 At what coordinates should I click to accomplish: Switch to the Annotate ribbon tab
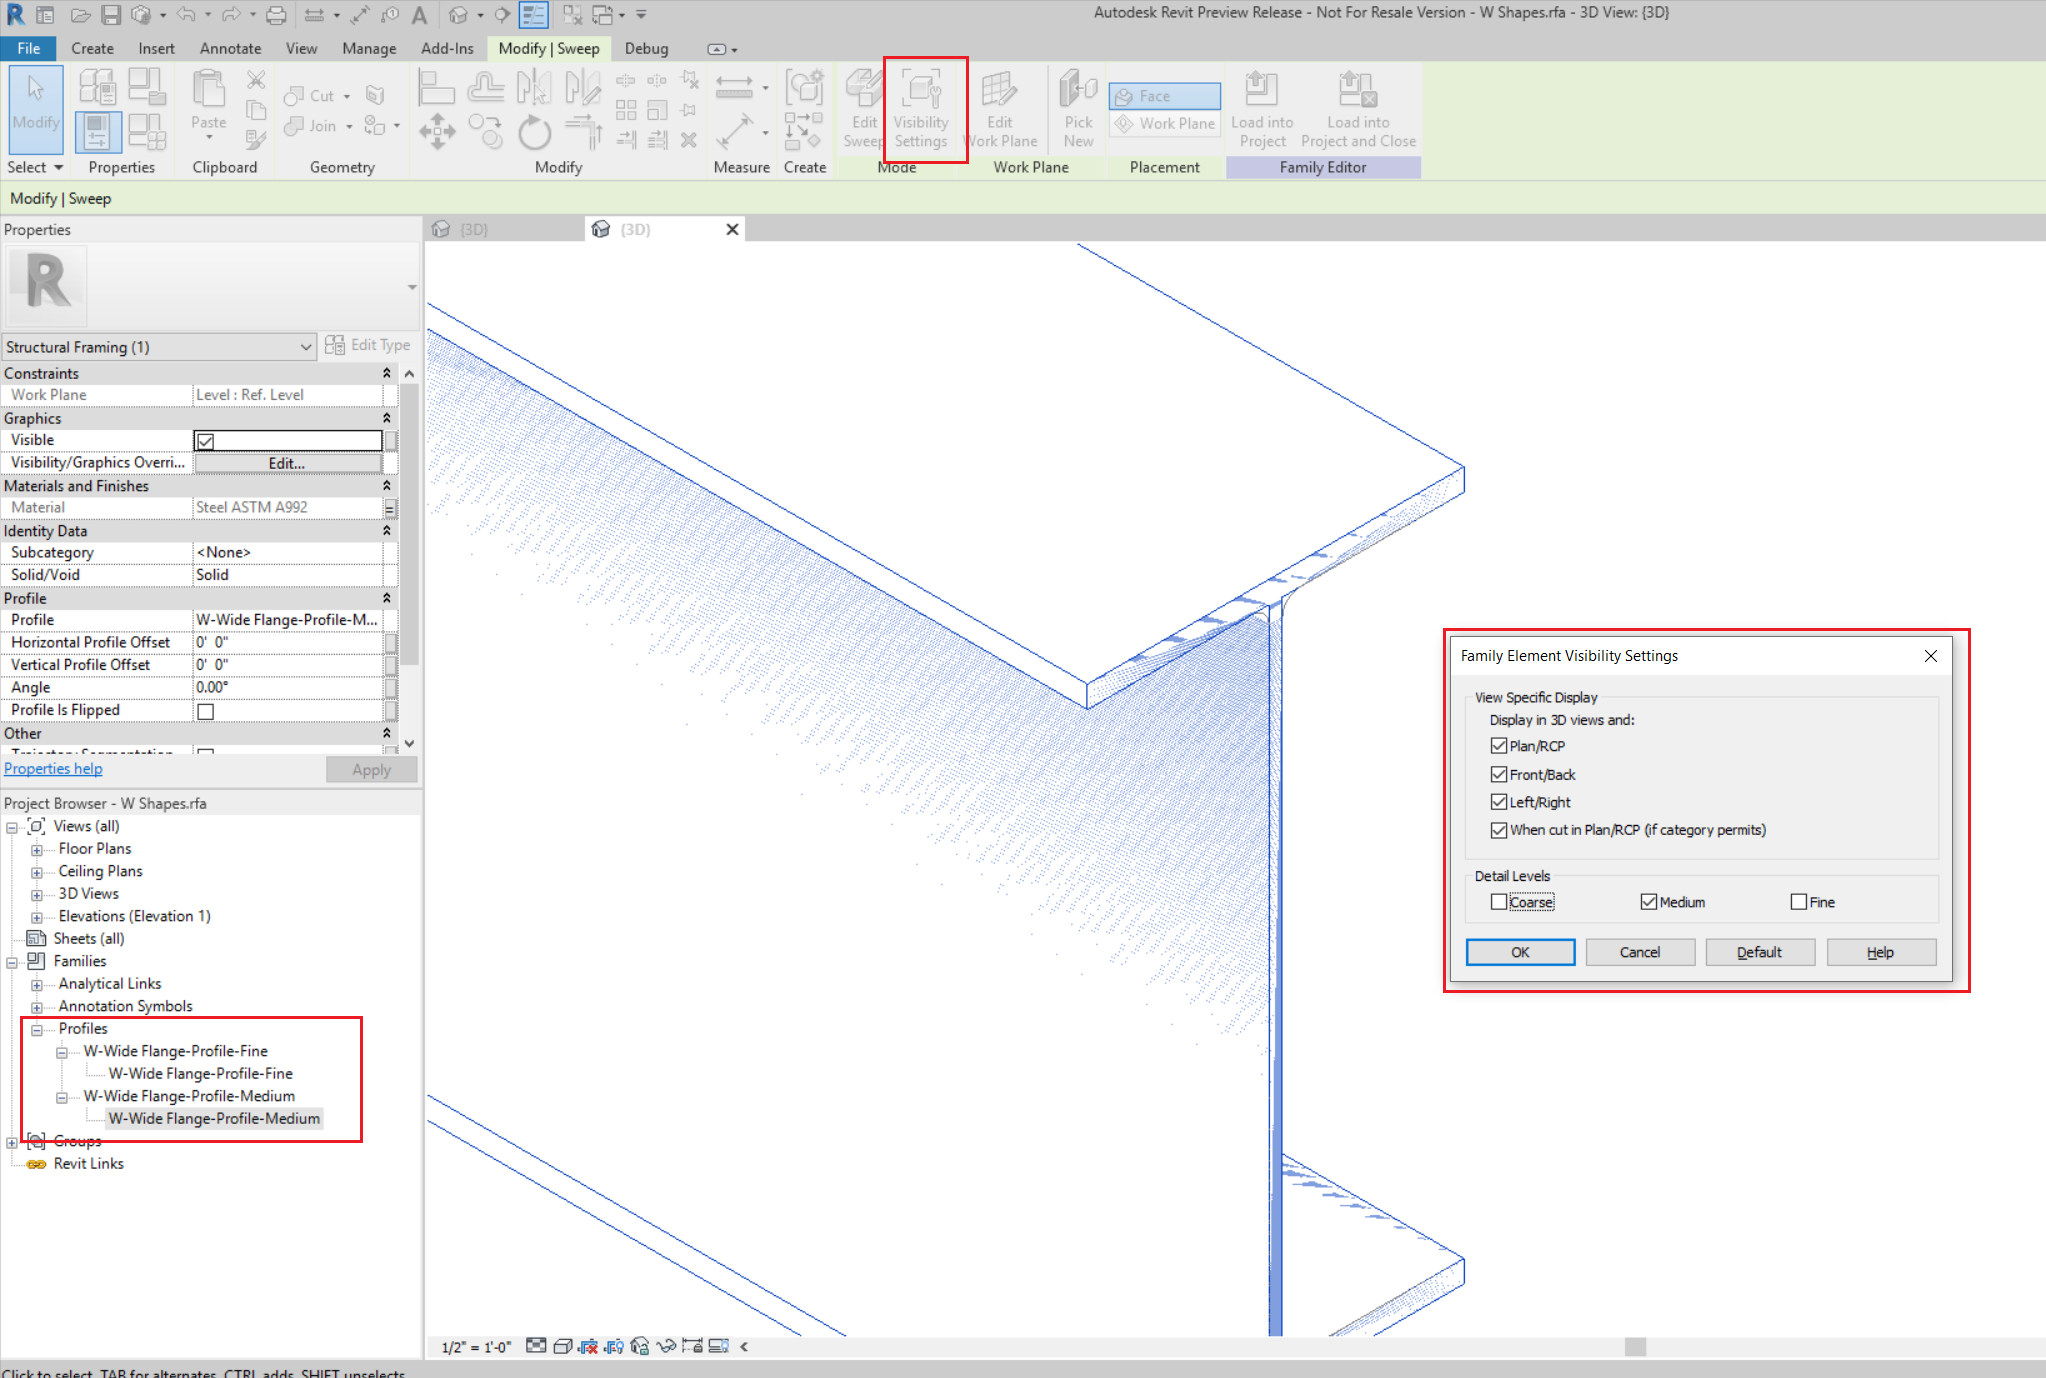230,48
